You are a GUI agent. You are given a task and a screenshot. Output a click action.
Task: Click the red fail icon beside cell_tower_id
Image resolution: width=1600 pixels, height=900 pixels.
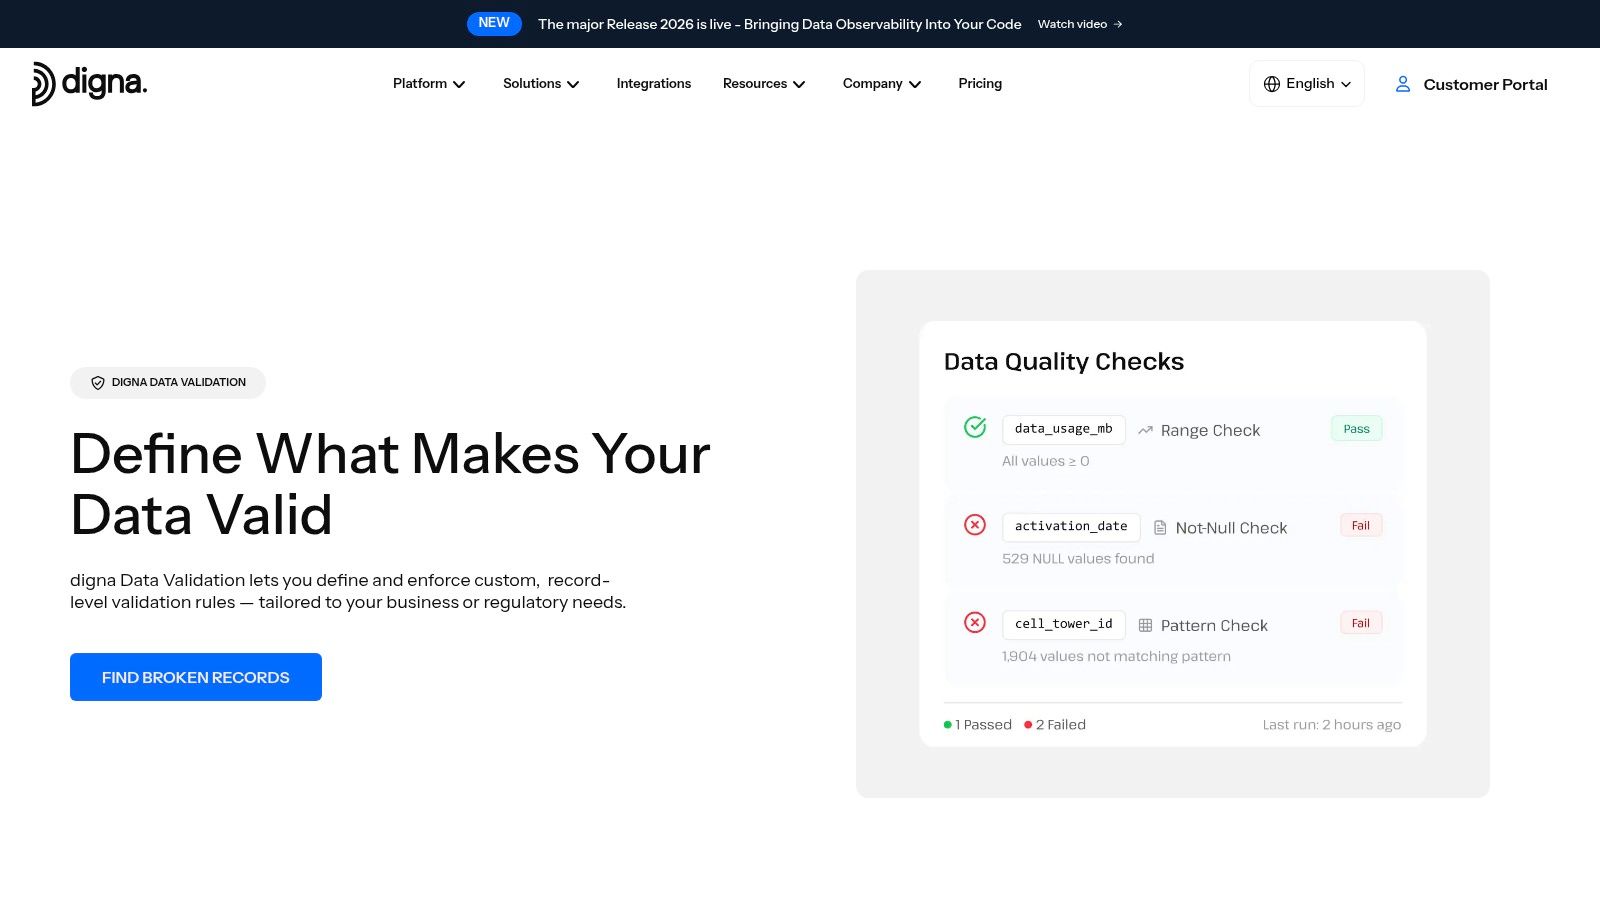click(975, 622)
